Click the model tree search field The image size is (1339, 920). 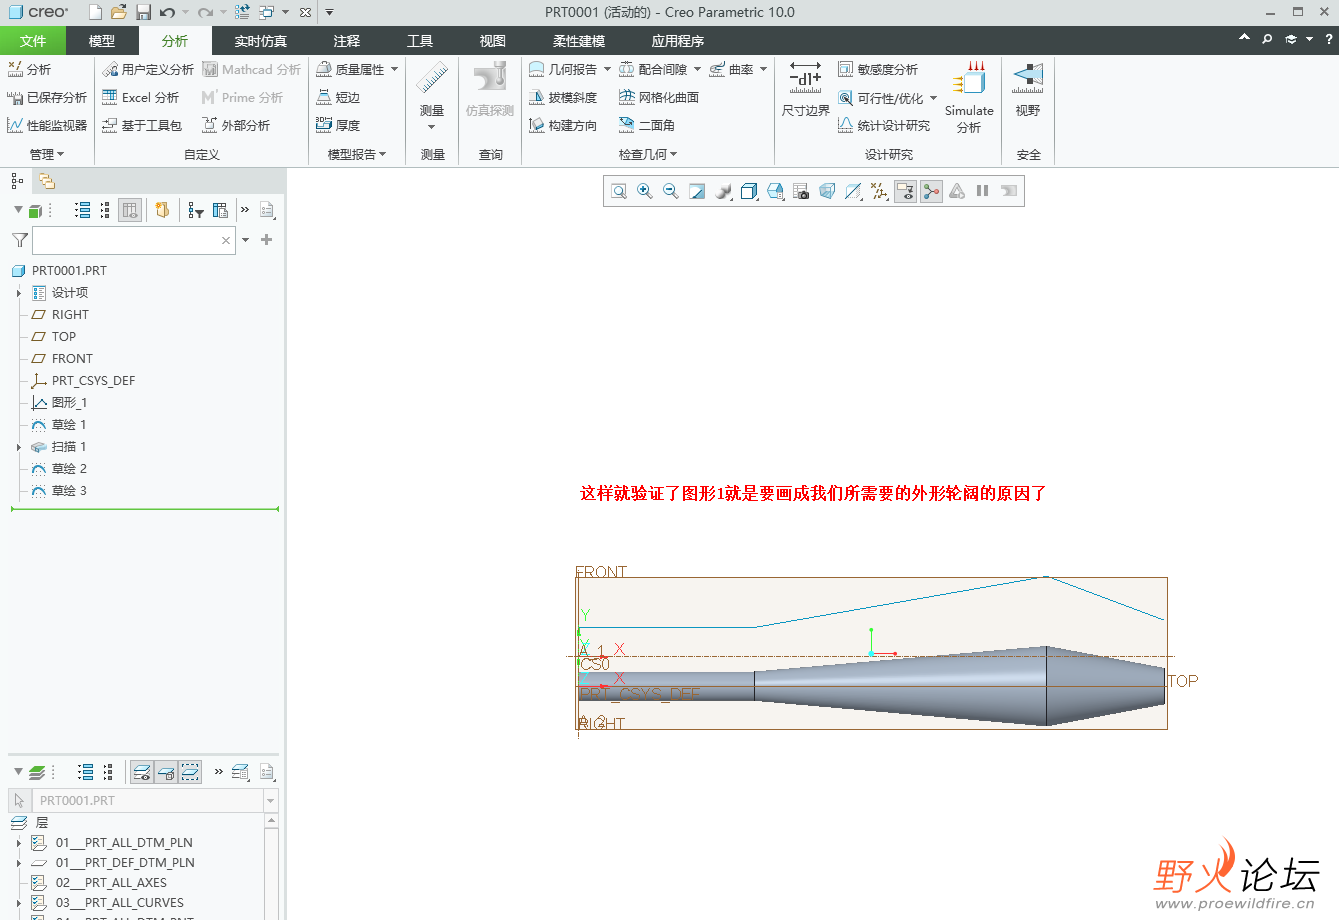(134, 240)
